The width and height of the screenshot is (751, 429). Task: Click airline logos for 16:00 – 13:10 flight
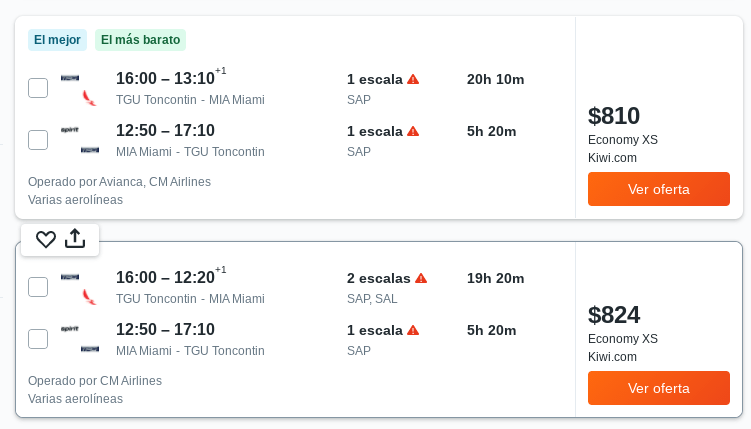coord(79,90)
